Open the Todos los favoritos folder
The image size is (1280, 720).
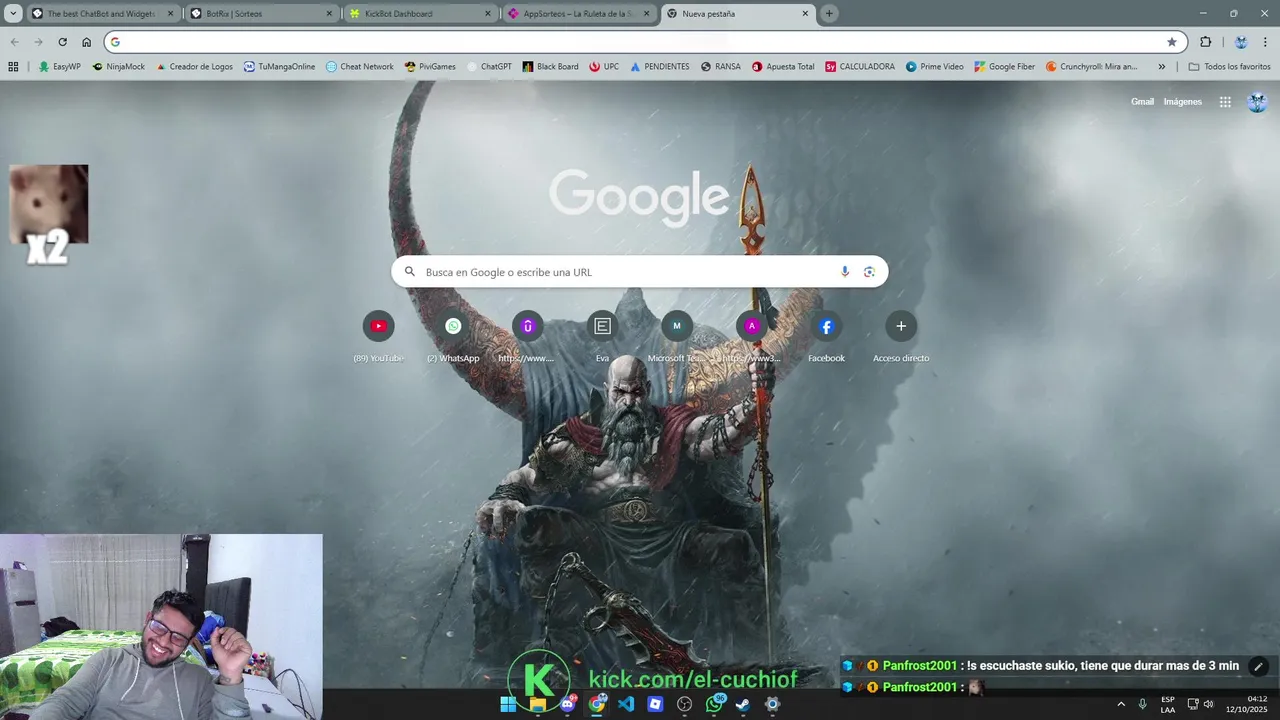click(1229, 67)
